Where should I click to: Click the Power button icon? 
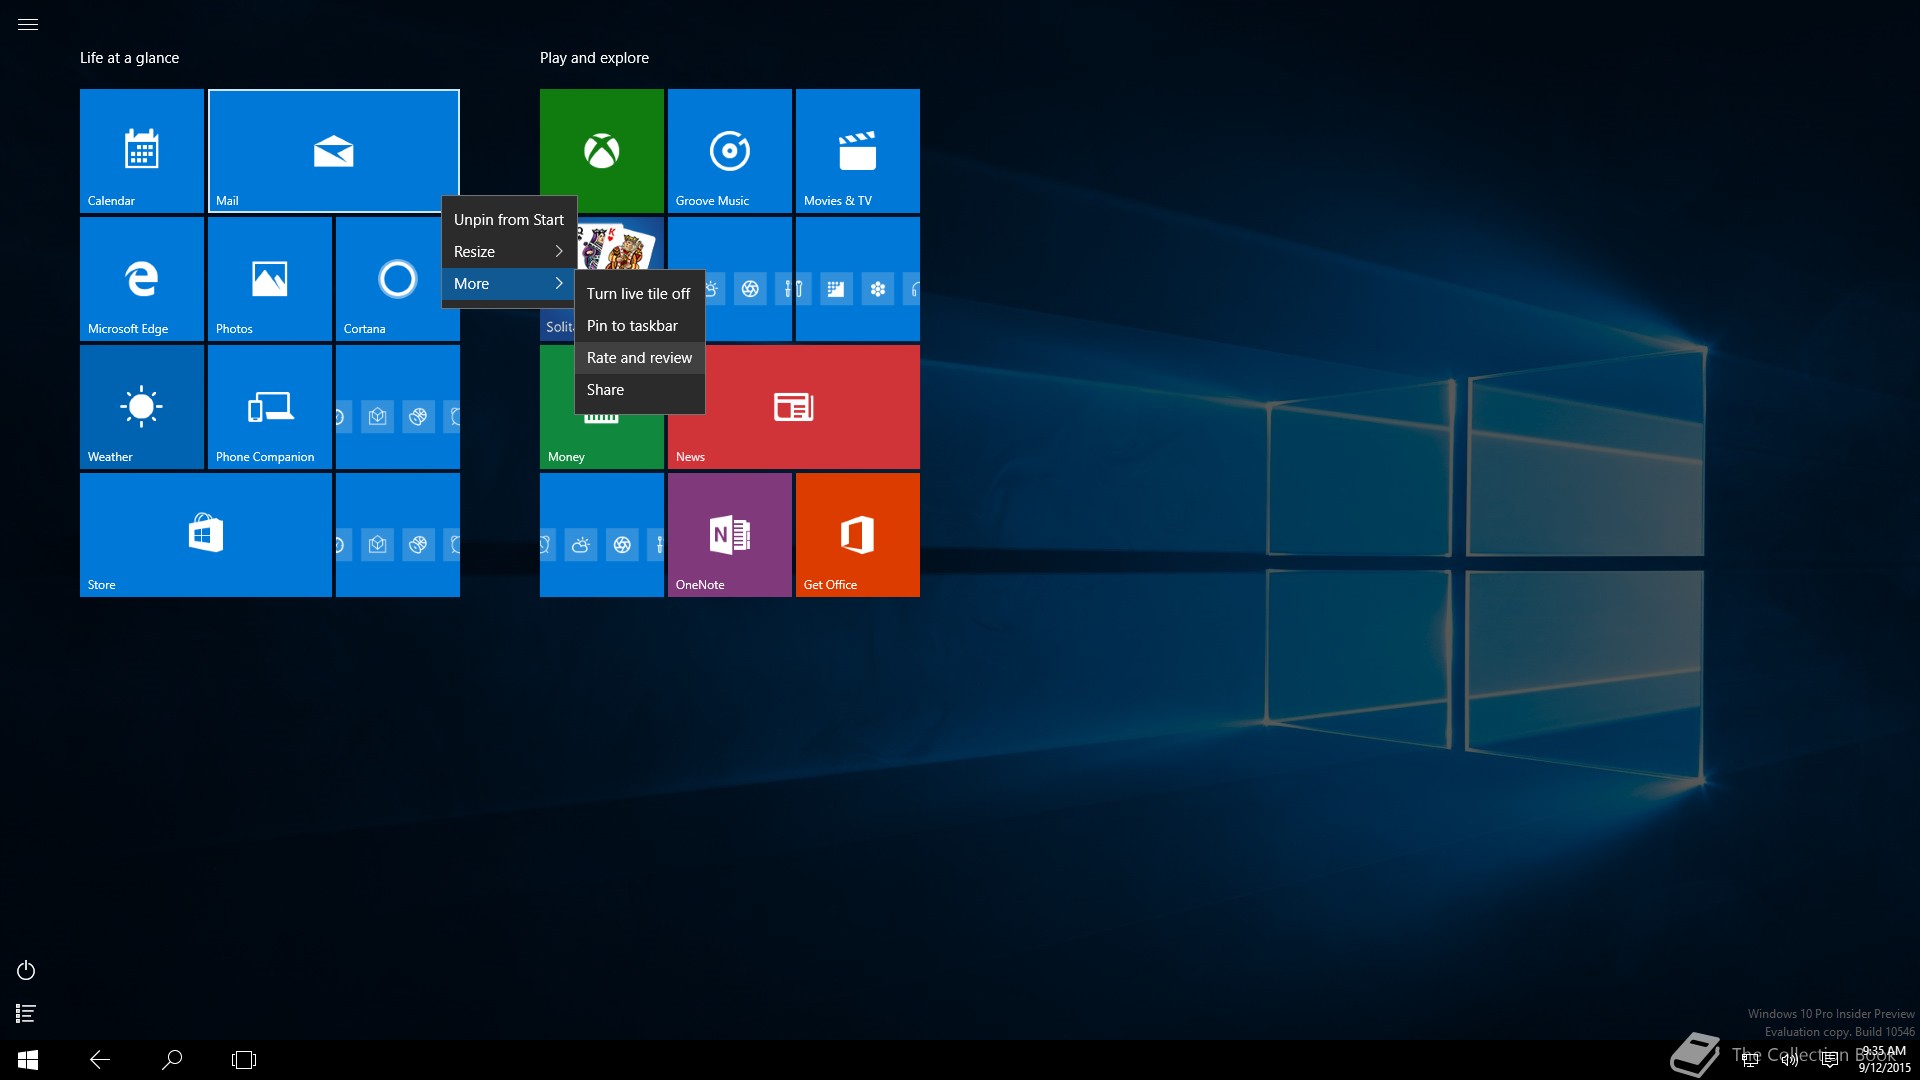[26, 970]
